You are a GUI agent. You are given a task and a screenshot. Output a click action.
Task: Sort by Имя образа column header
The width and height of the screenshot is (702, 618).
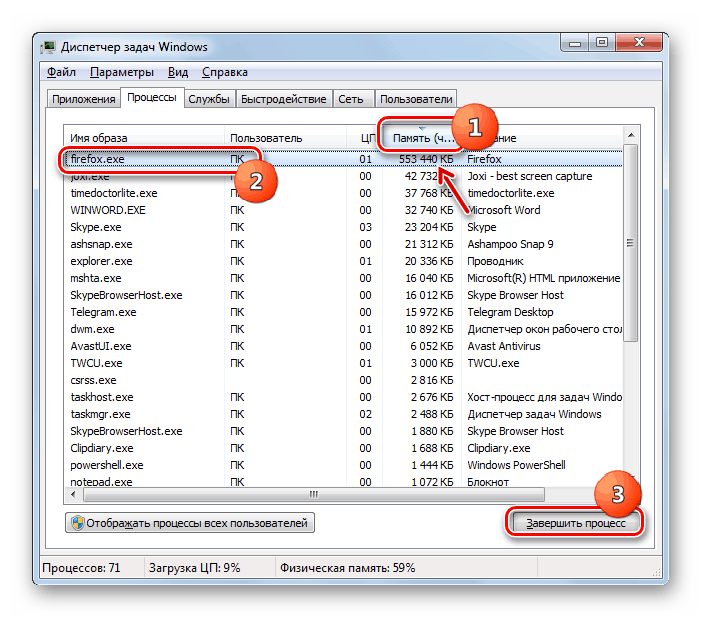[x=143, y=138]
